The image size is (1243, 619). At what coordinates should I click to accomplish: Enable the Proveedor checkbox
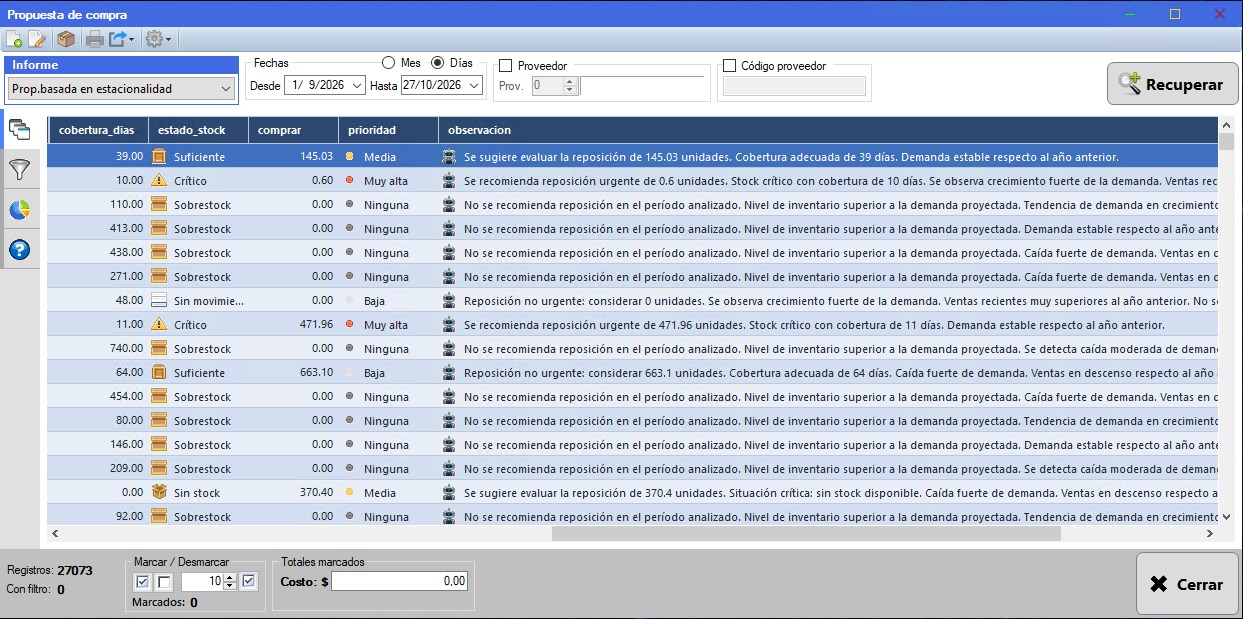pyautogui.click(x=506, y=66)
